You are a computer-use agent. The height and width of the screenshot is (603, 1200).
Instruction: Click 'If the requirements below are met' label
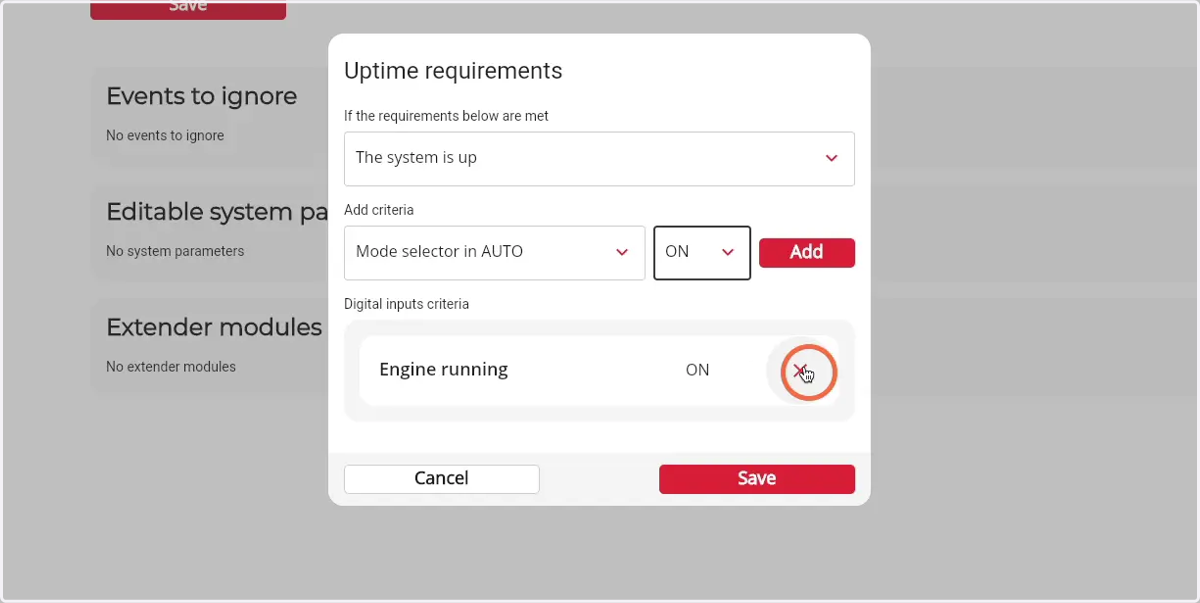pyautogui.click(x=446, y=116)
